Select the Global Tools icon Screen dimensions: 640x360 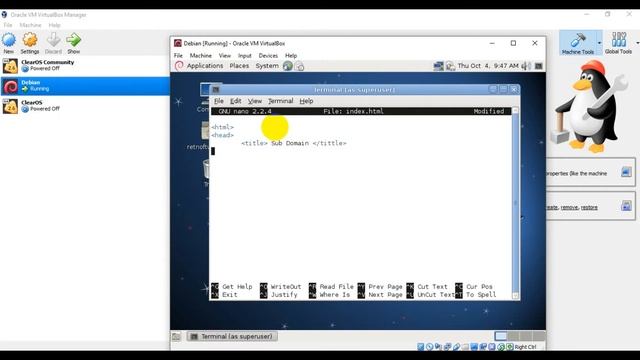tap(619, 40)
